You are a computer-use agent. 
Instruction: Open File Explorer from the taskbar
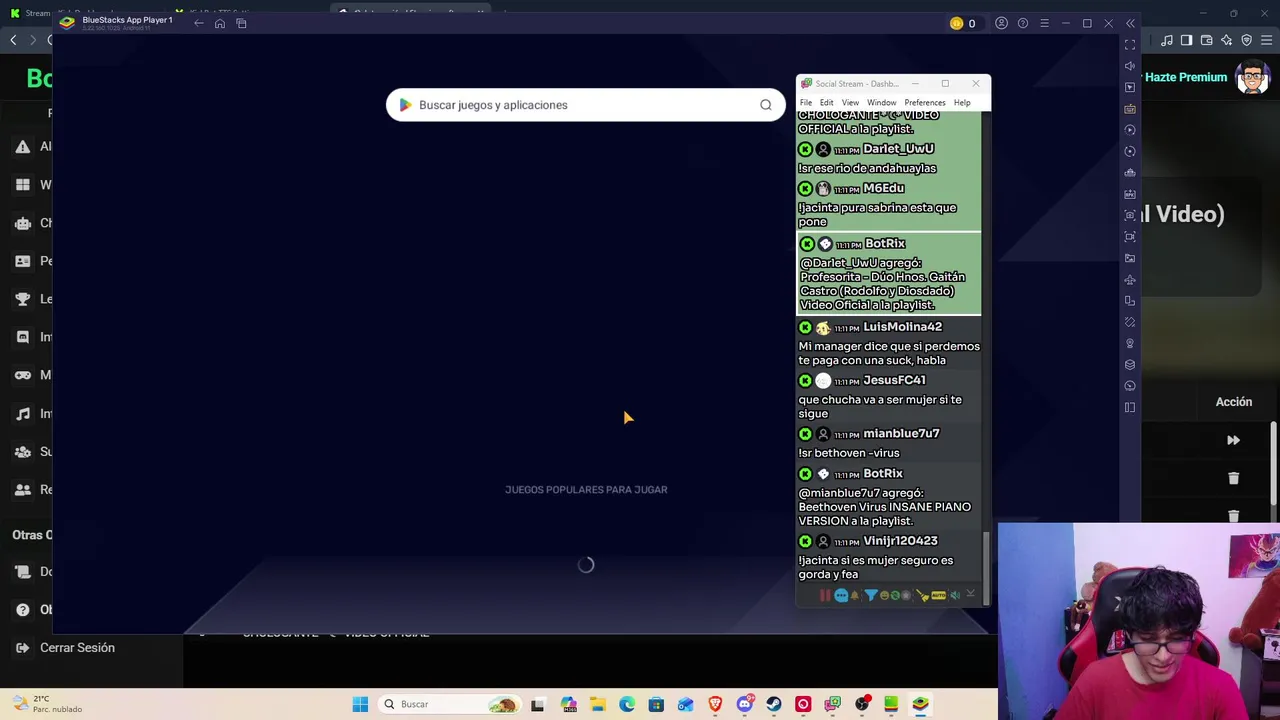click(597, 704)
